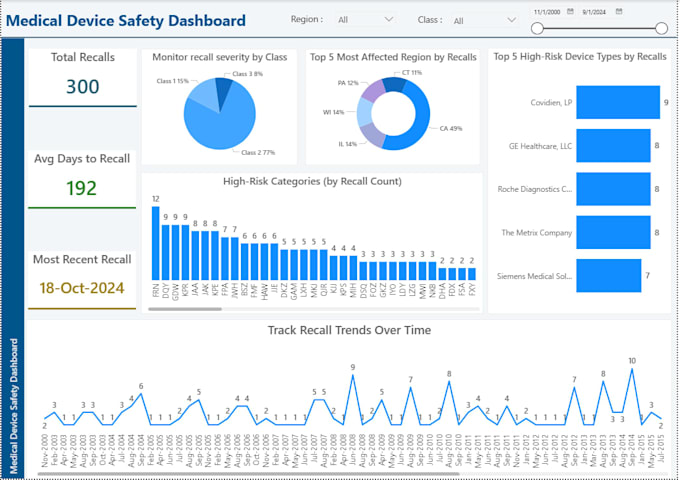Click the Siemens Medical Sol... bar
Image resolution: width=680 pixels, height=480 pixels.
coord(608,276)
